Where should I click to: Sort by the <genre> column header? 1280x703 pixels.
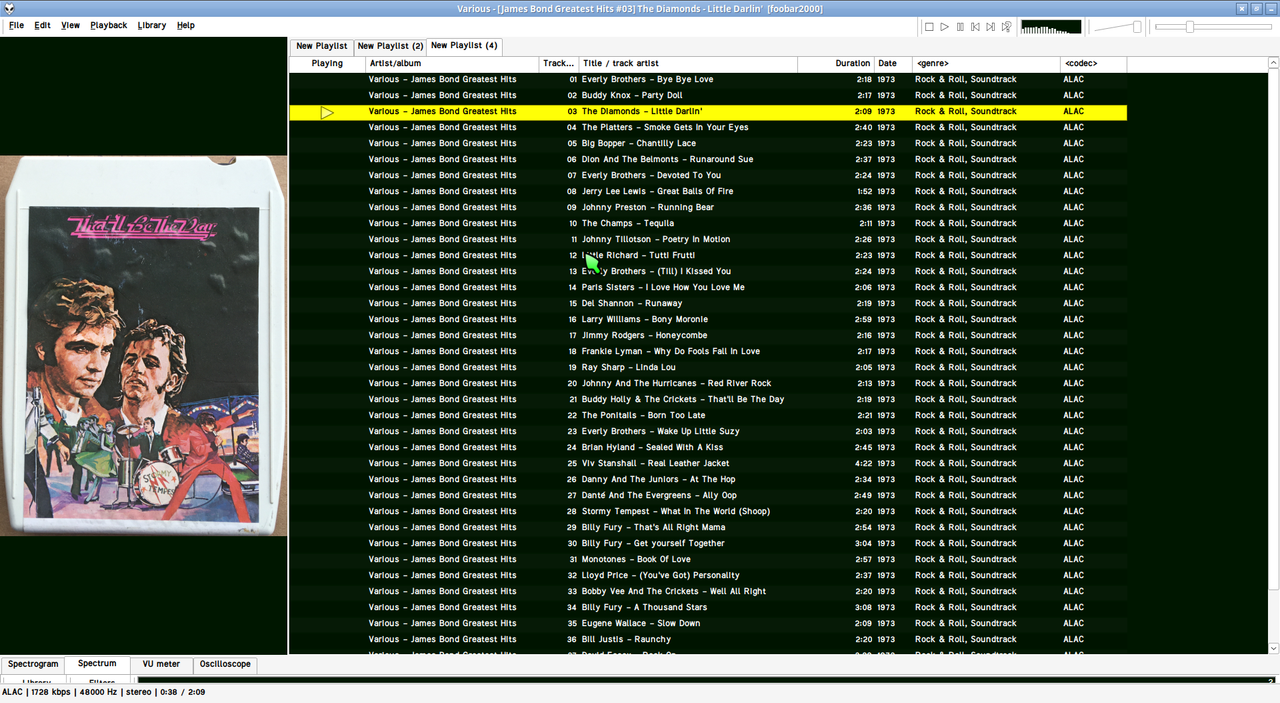[986, 63]
